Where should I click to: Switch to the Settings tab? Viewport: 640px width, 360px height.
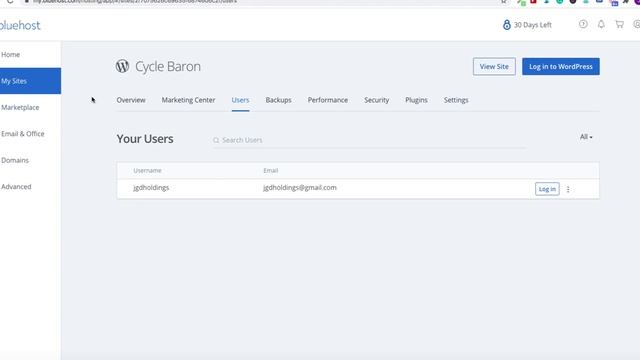456,100
